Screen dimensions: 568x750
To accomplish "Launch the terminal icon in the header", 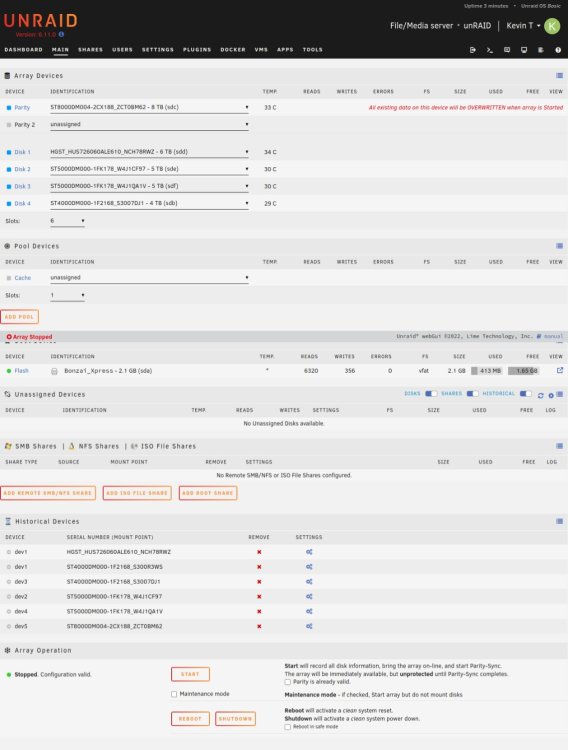I will [x=490, y=50].
